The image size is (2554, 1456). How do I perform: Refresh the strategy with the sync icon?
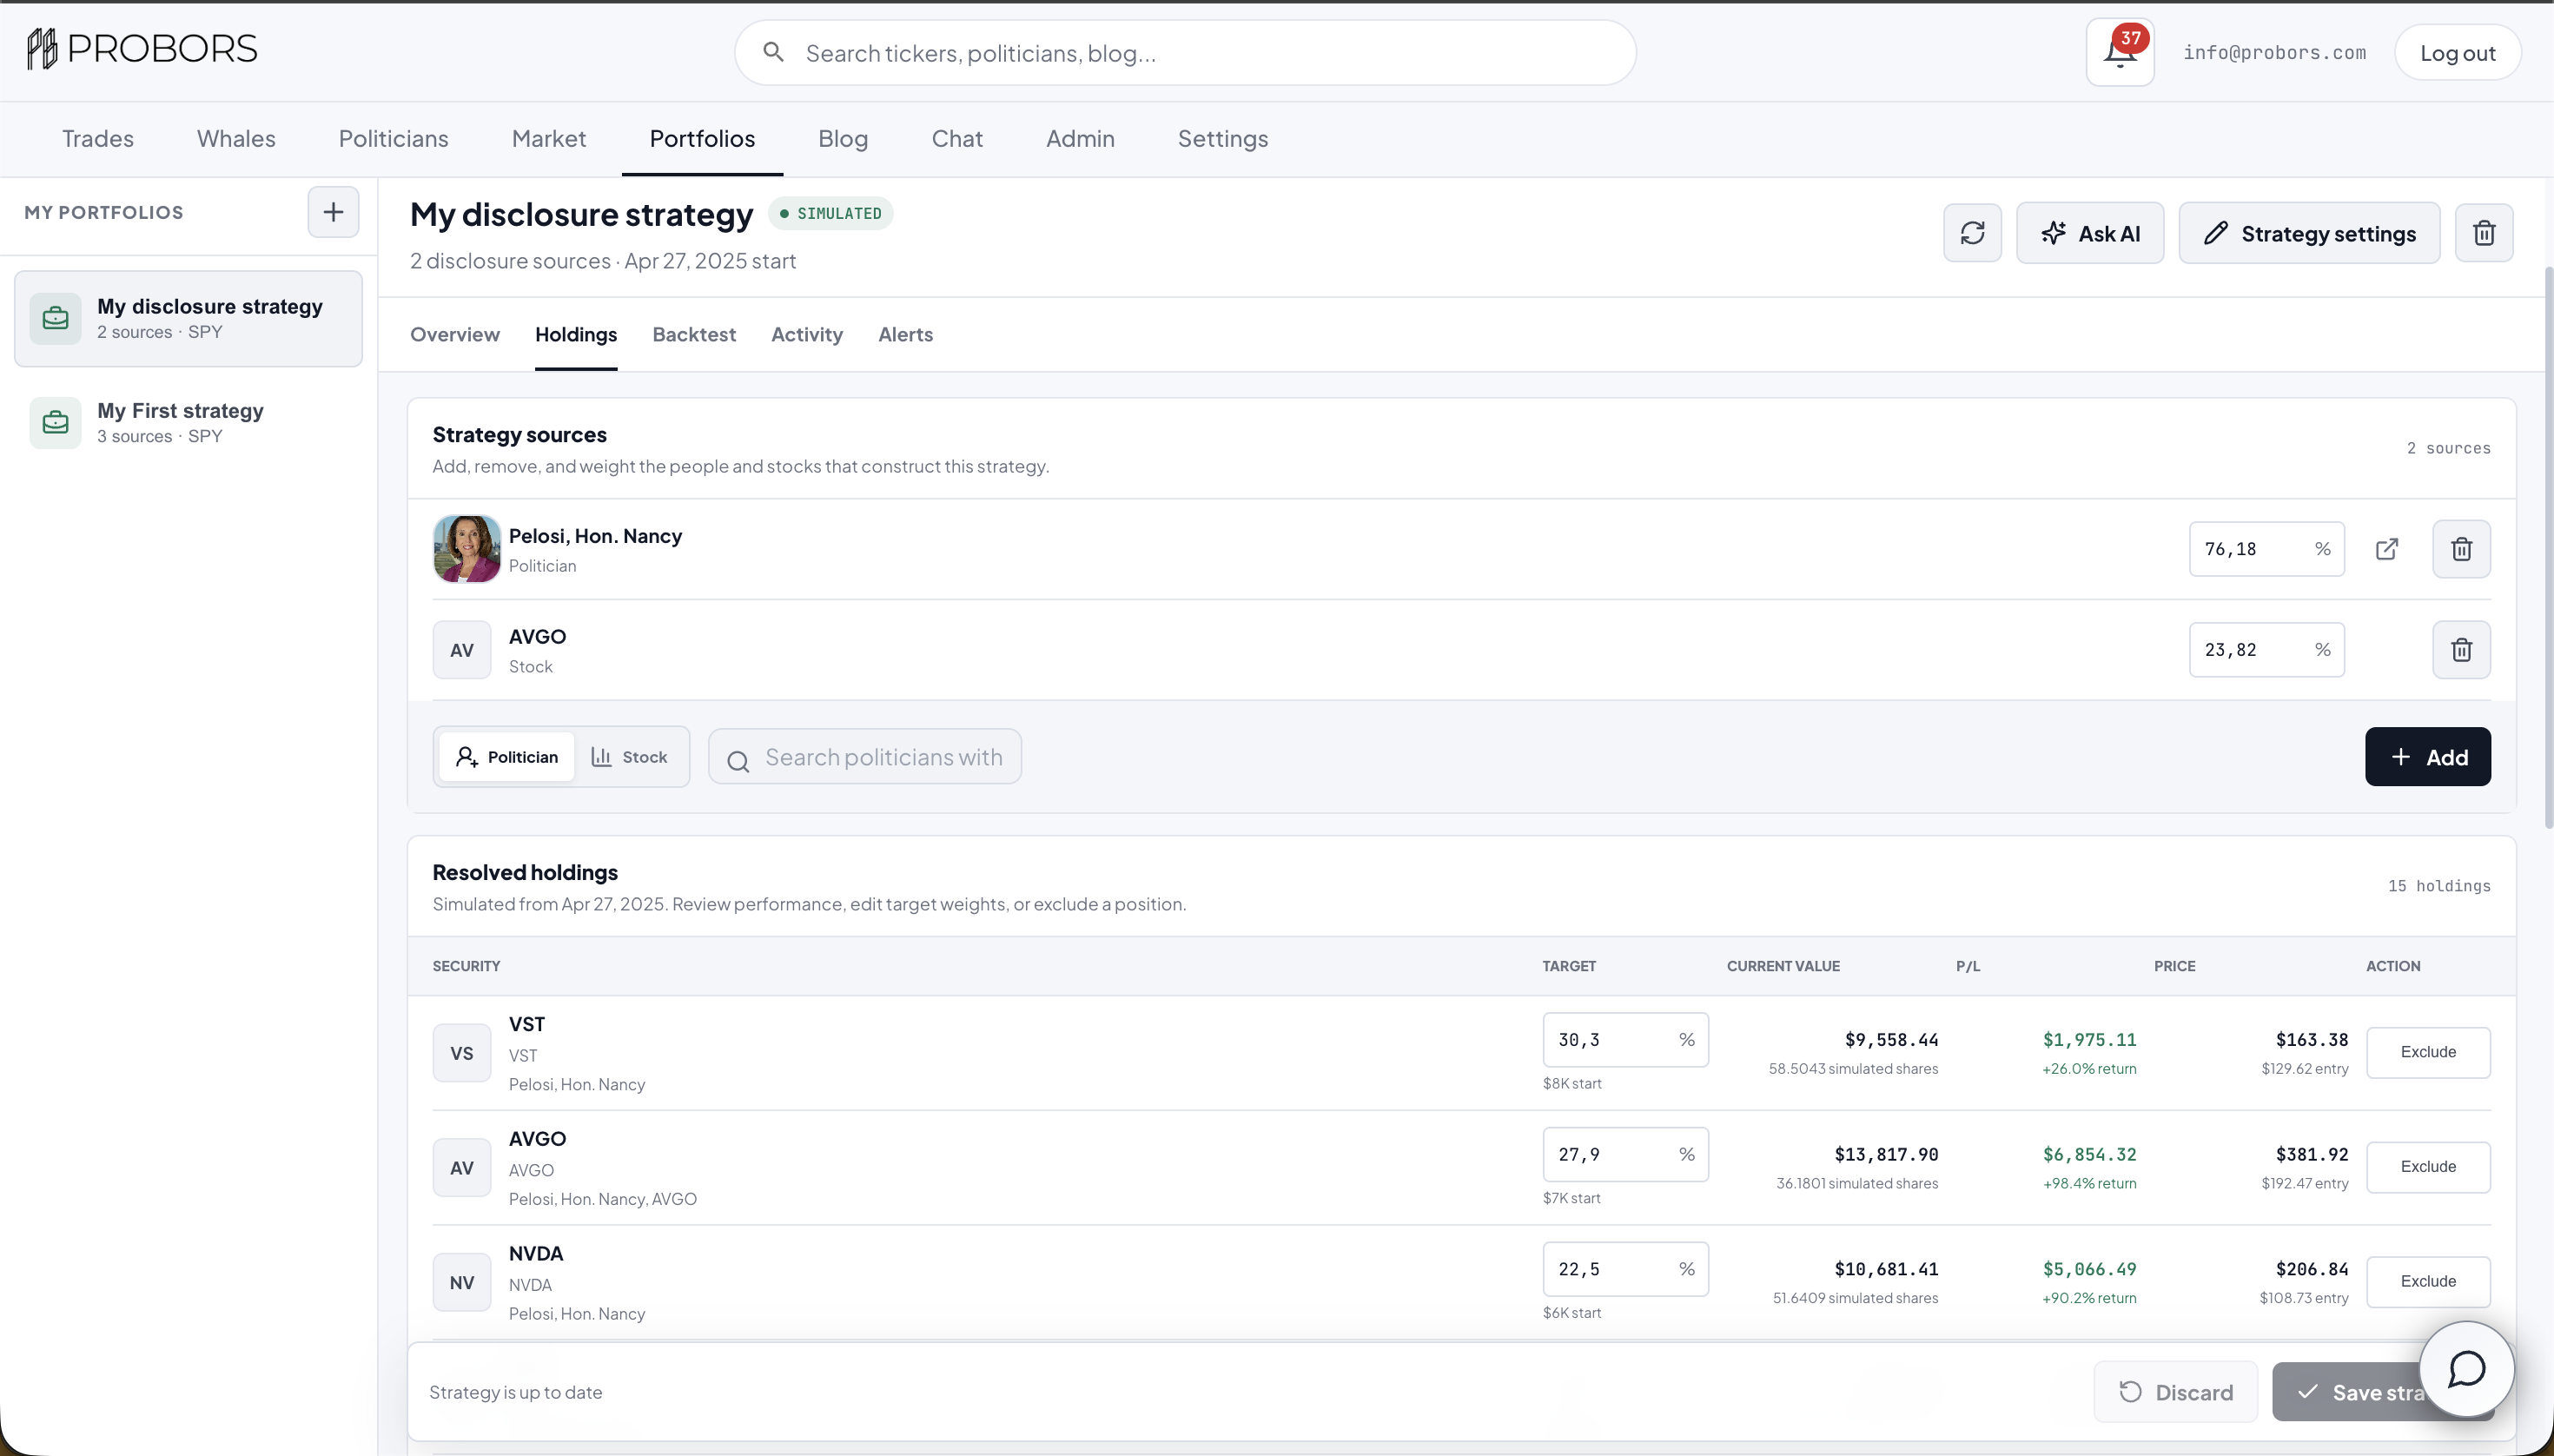pos(1972,233)
